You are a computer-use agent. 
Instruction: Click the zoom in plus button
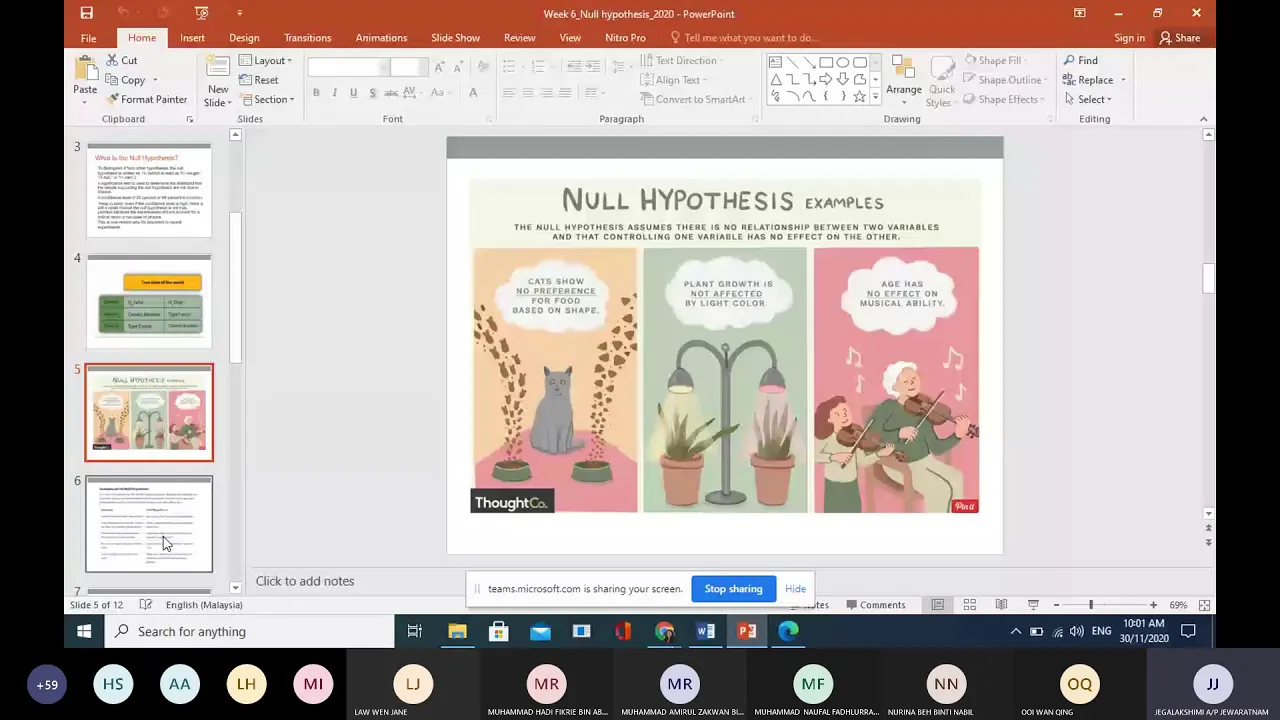[1153, 605]
